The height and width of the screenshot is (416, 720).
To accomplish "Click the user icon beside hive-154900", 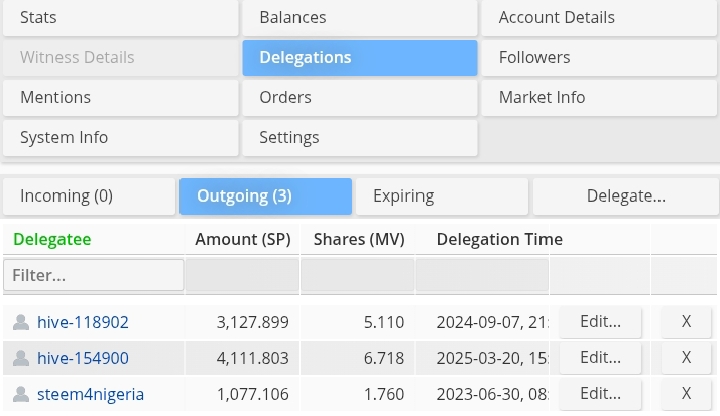I will tap(21, 358).
